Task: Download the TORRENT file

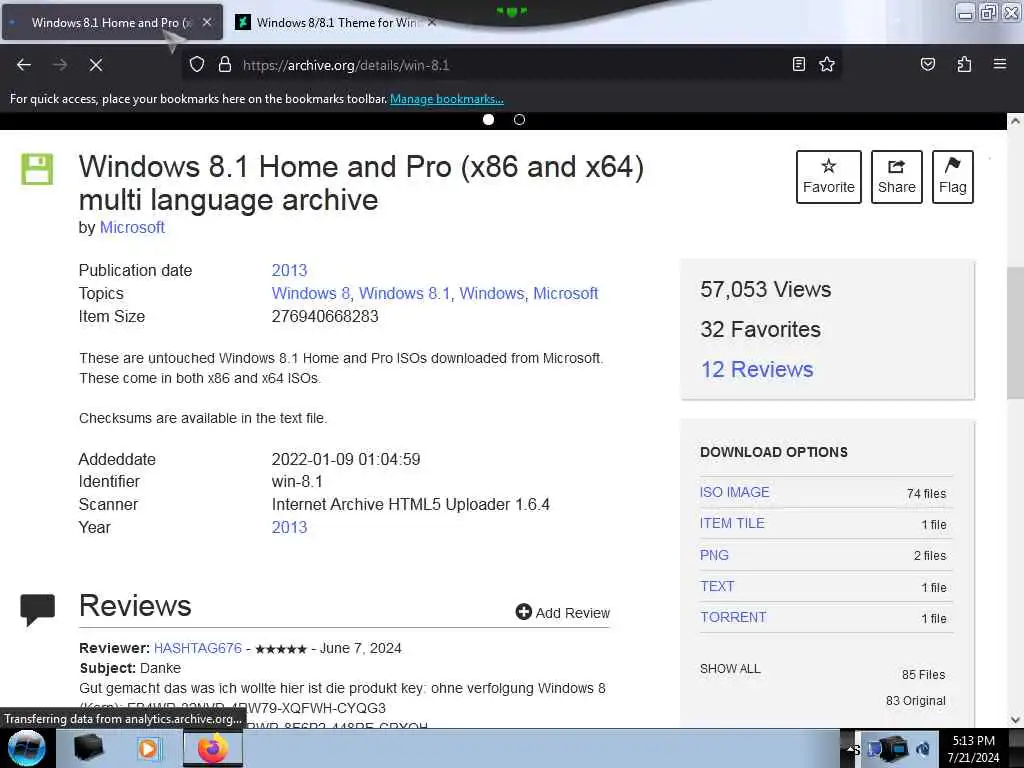Action: [733, 617]
